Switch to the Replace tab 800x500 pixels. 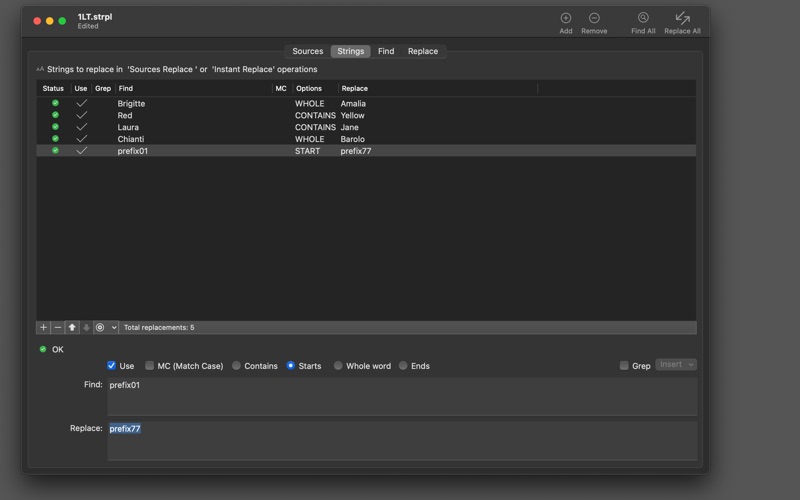[423, 51]
